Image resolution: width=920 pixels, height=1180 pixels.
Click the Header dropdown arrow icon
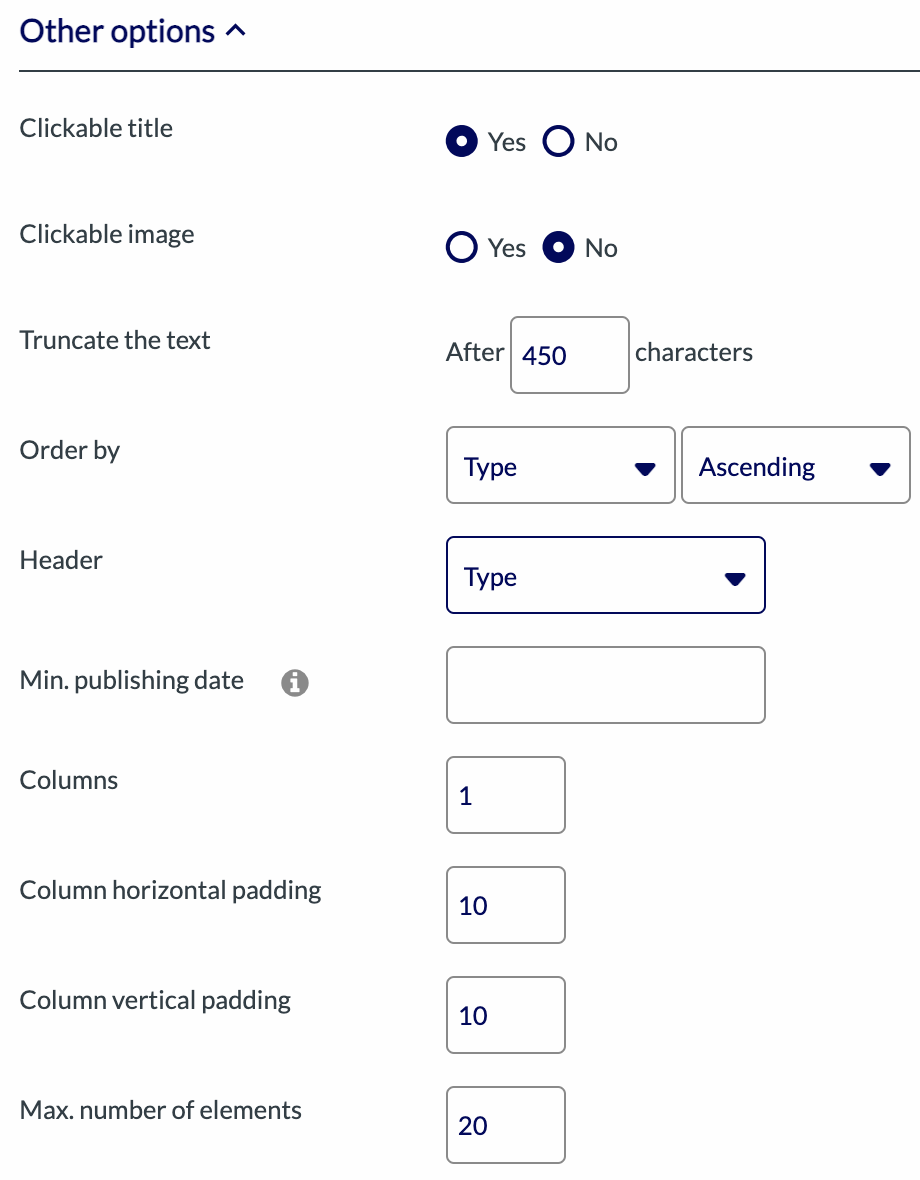click(735, 578)
